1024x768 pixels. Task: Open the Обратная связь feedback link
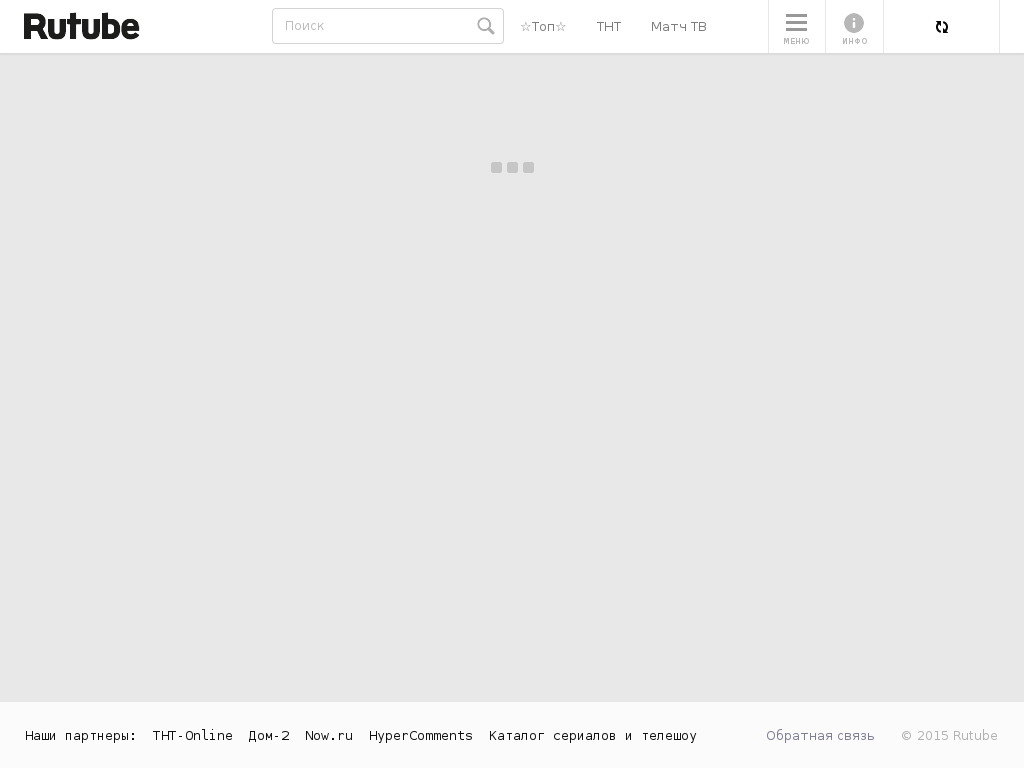coord(820,735)
